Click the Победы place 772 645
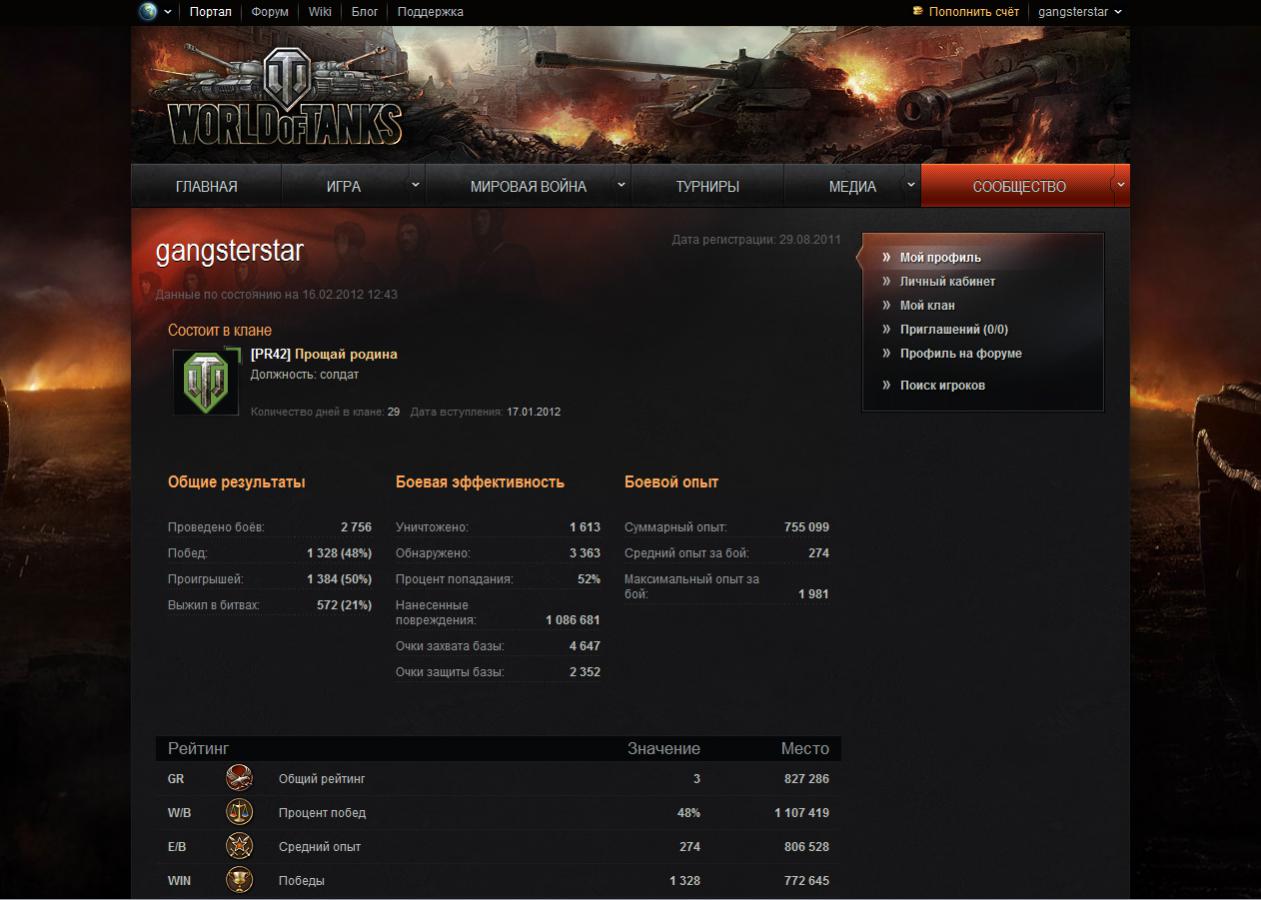Image resolution: width=1261 pixels, height=900 pixels. (x=807, y=880)
